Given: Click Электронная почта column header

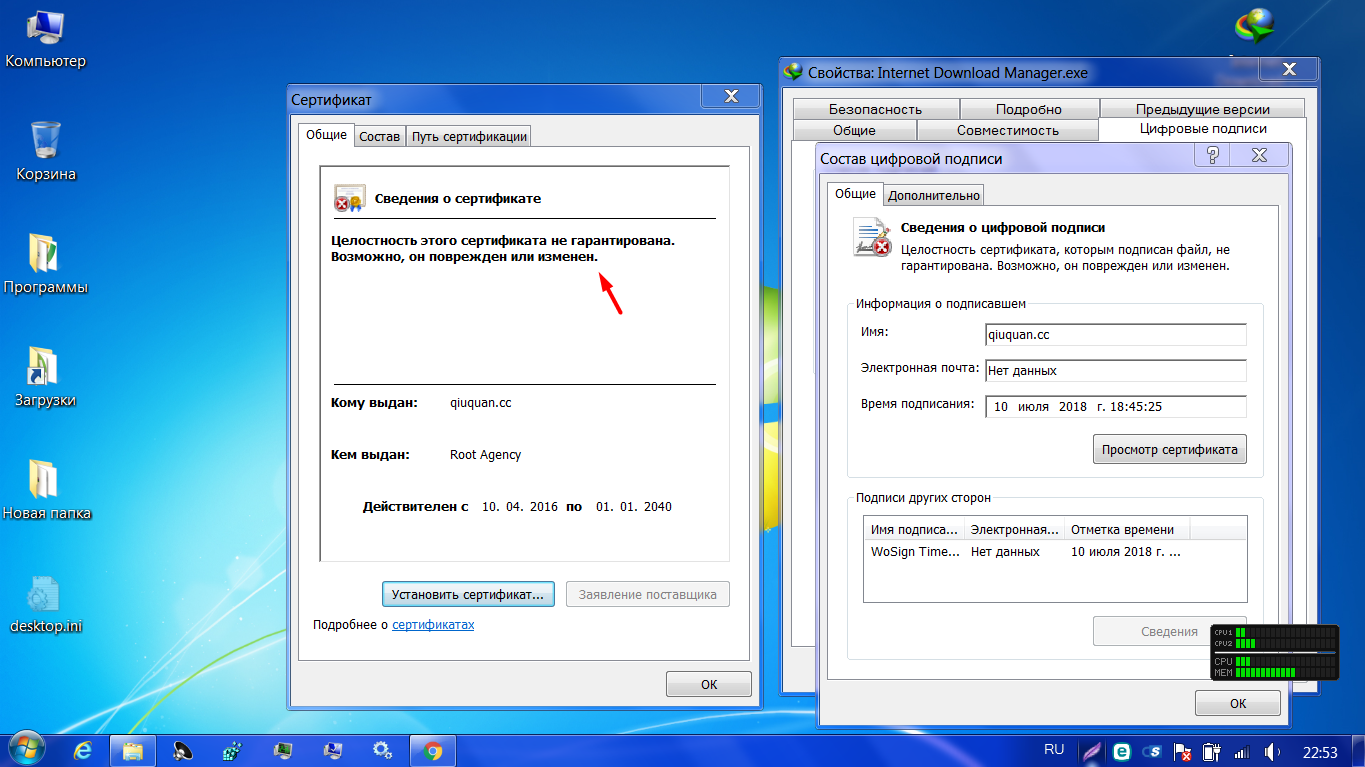Looking at the screenshot, I should point(1014,530).
